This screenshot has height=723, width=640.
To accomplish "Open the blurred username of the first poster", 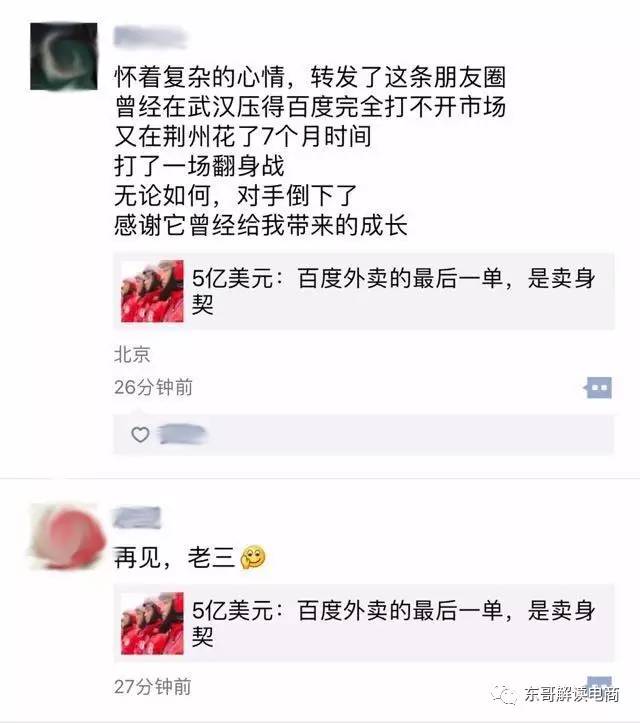I will (x=150, y=37).
